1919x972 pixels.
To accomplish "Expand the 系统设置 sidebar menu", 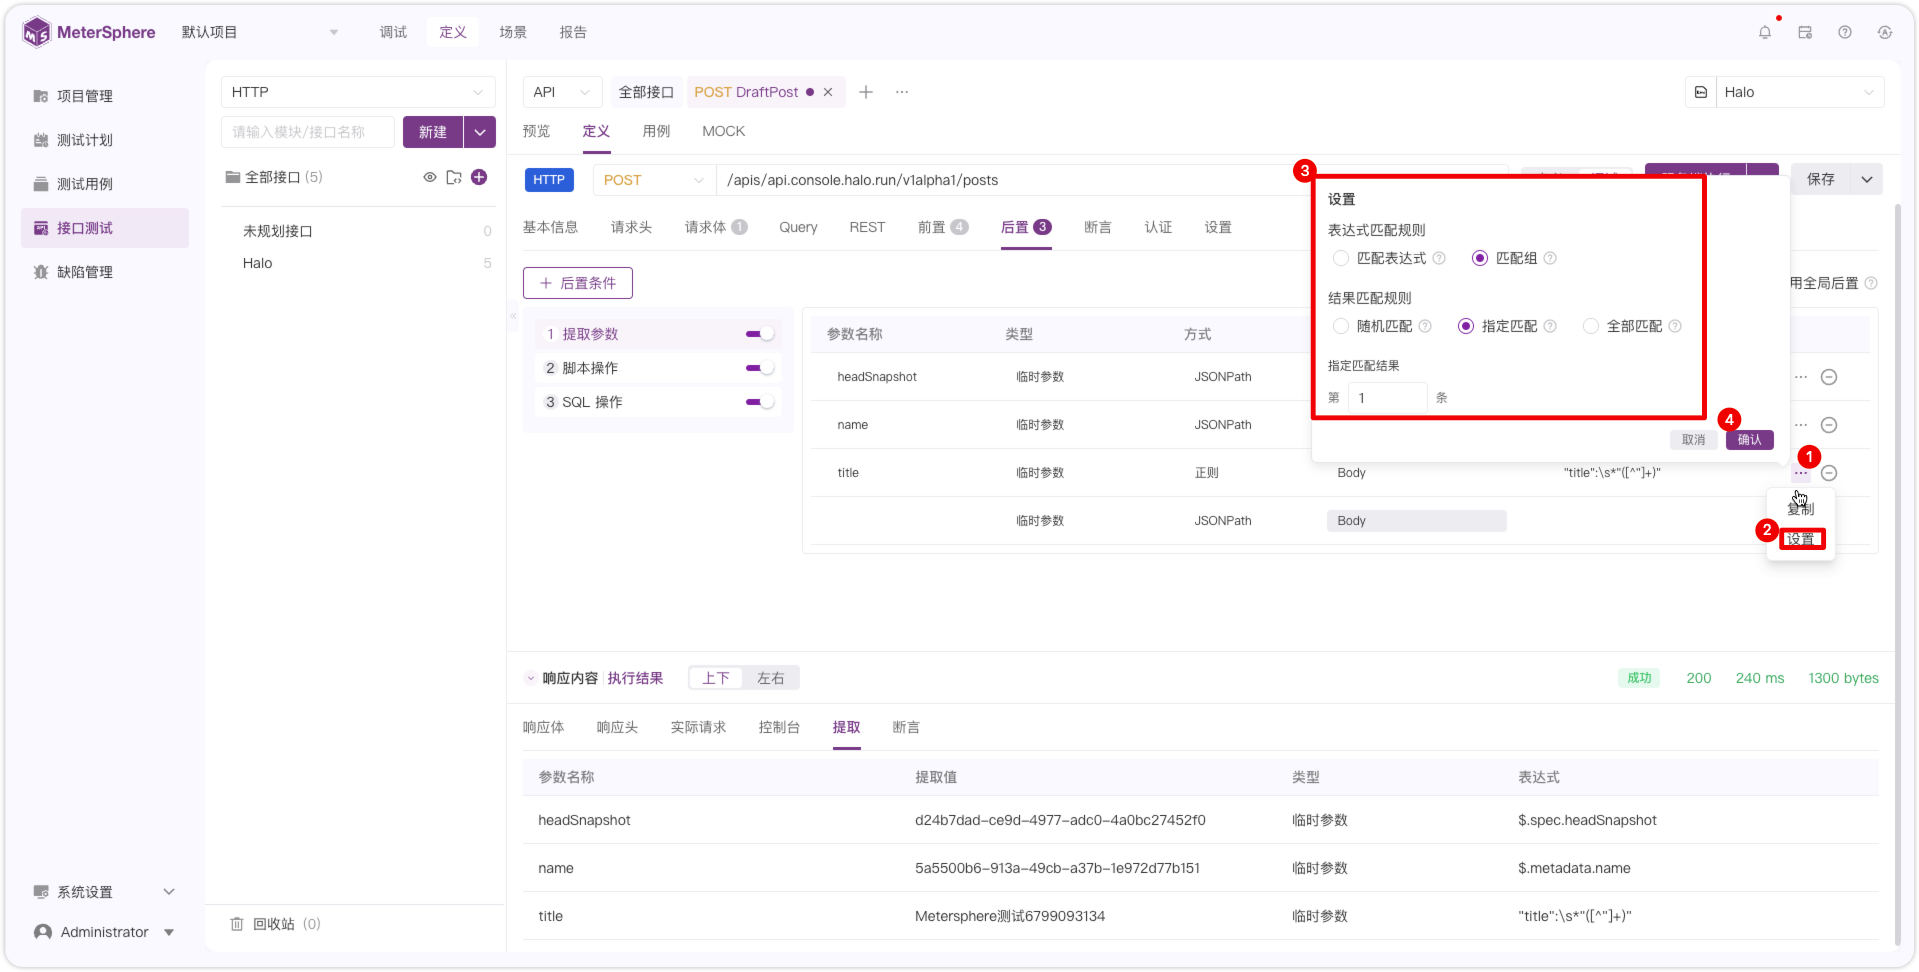I will pyautogui.click(x=105, y=892).
